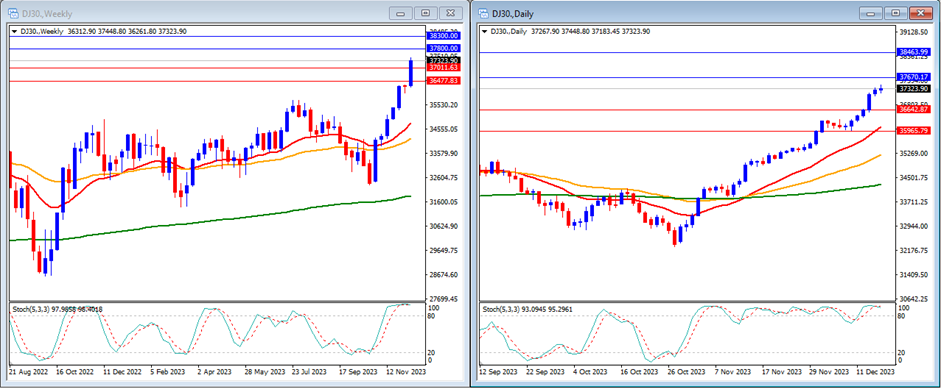941x389 pixels.
Task: Click the red 37011.63 level label
Action: click(443, 68)
